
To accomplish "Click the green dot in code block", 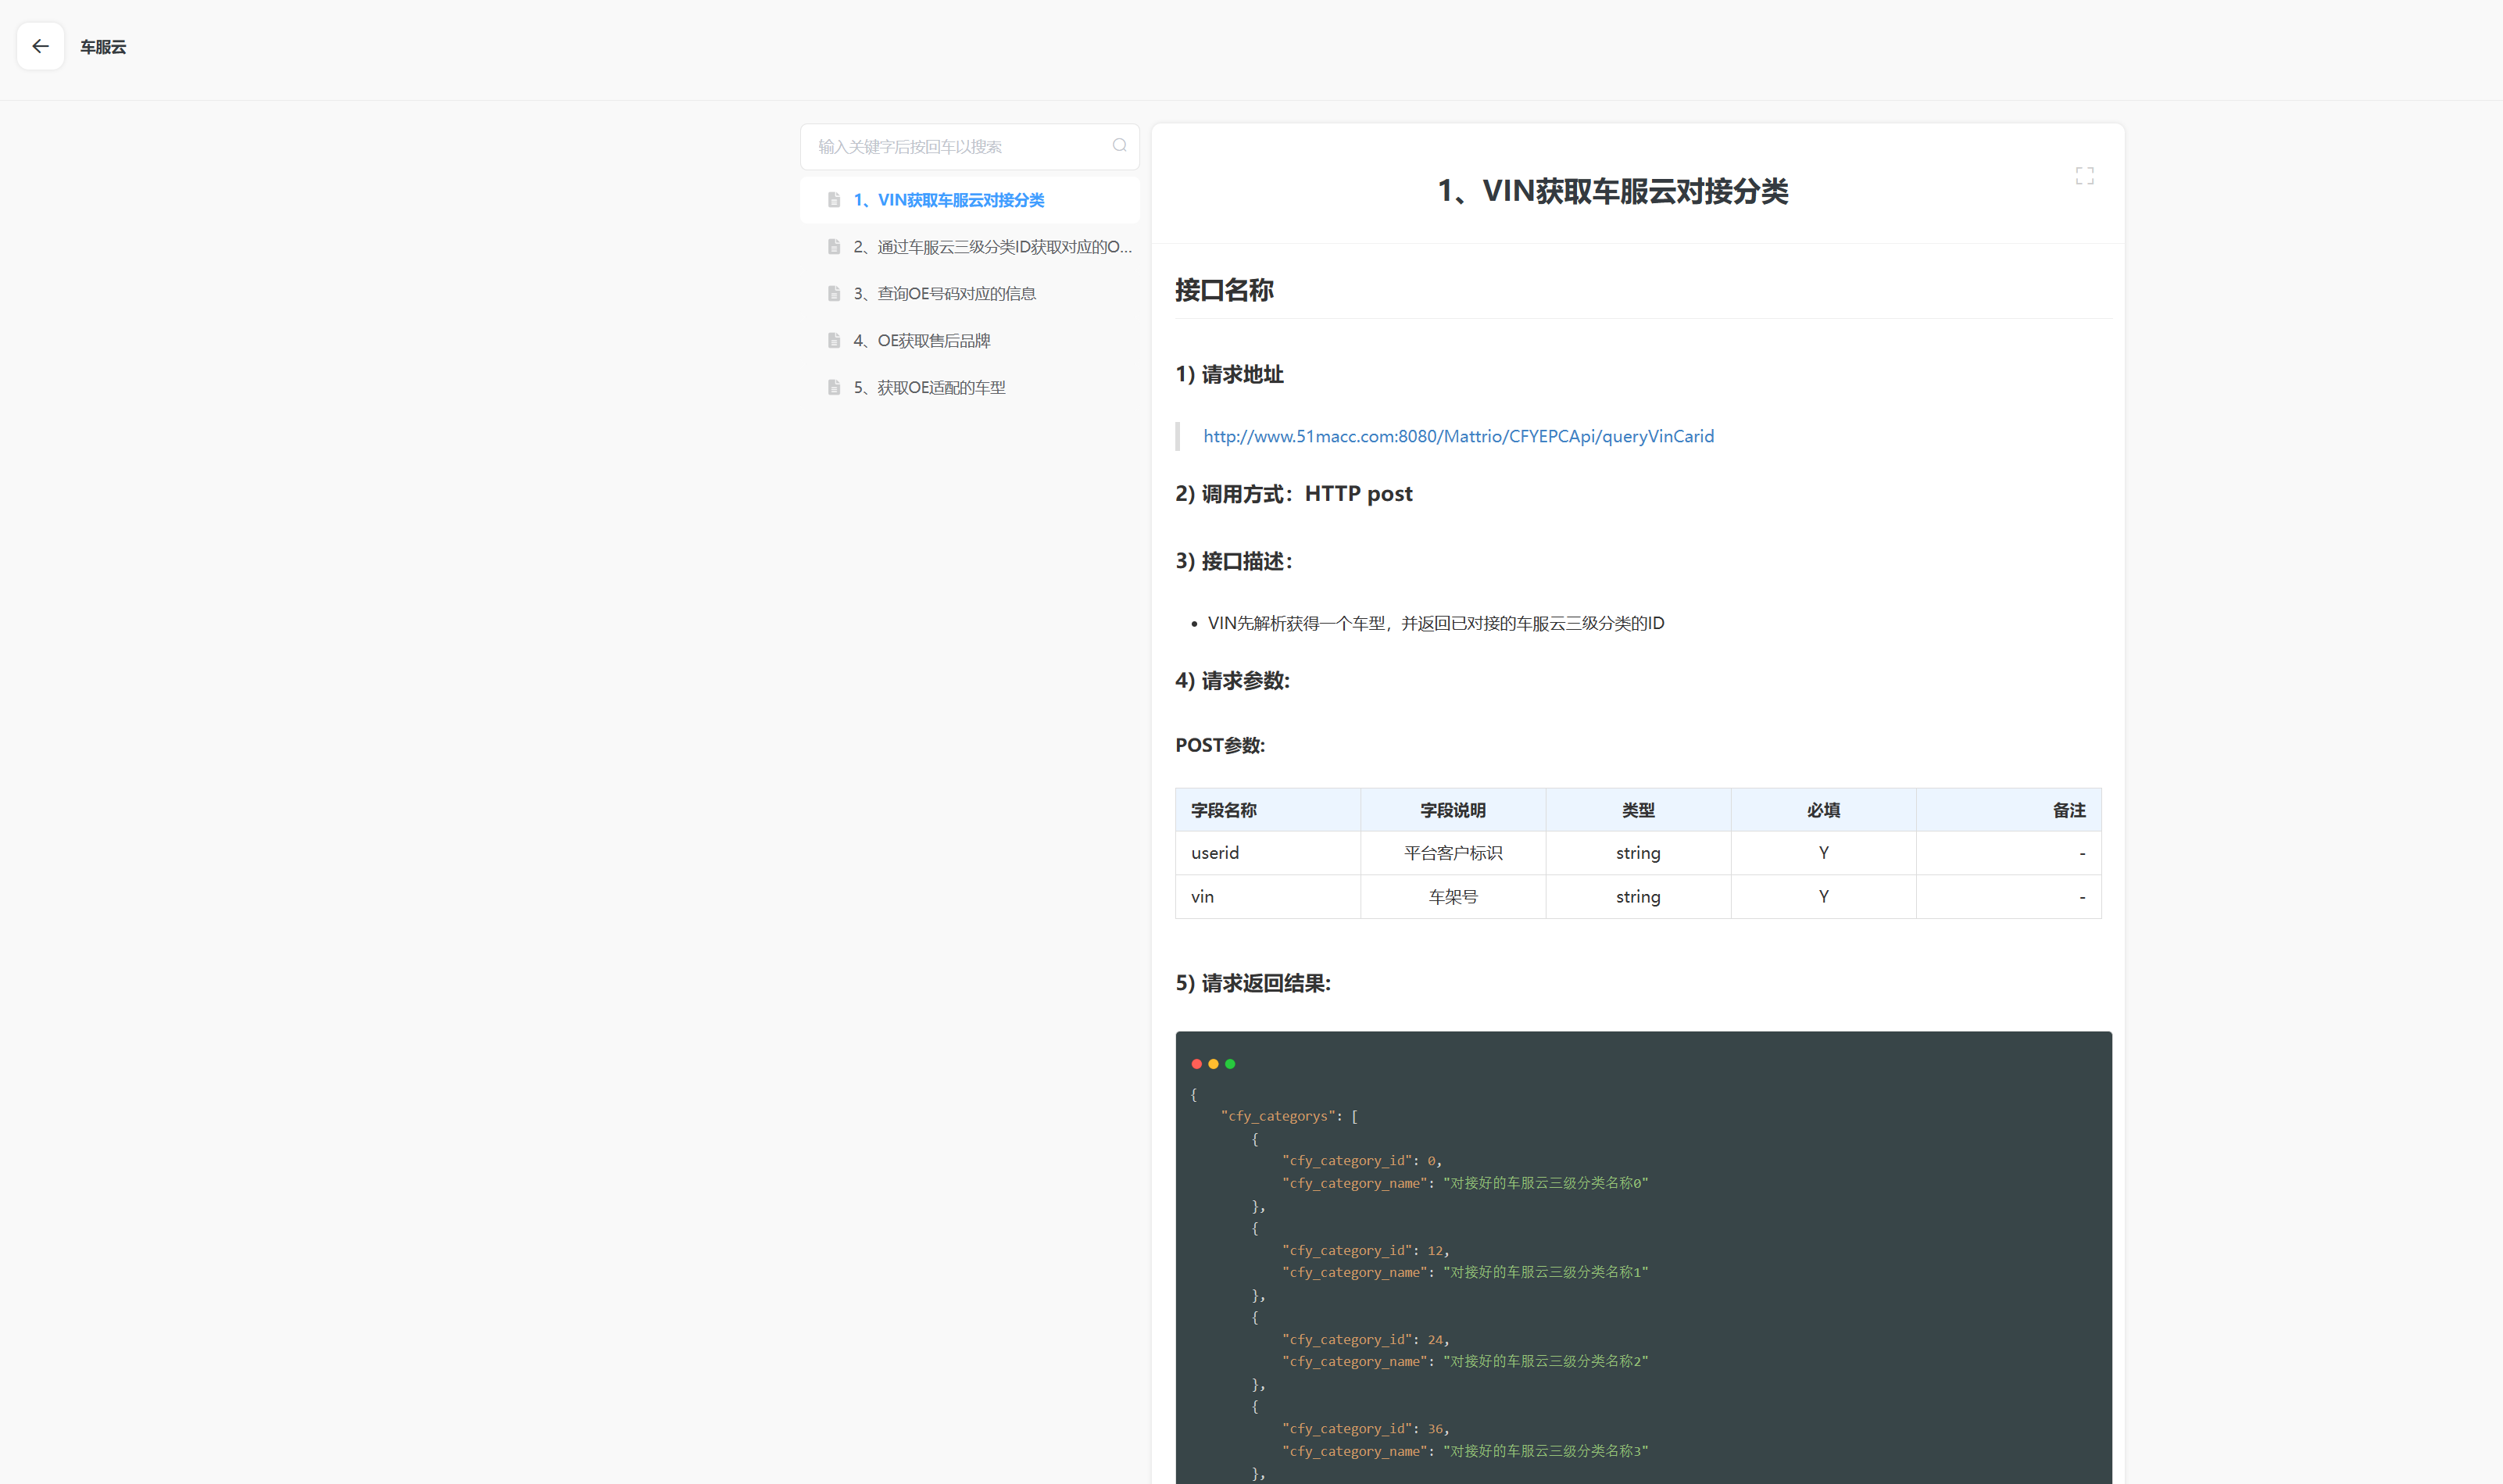I will point(1230,1064).
